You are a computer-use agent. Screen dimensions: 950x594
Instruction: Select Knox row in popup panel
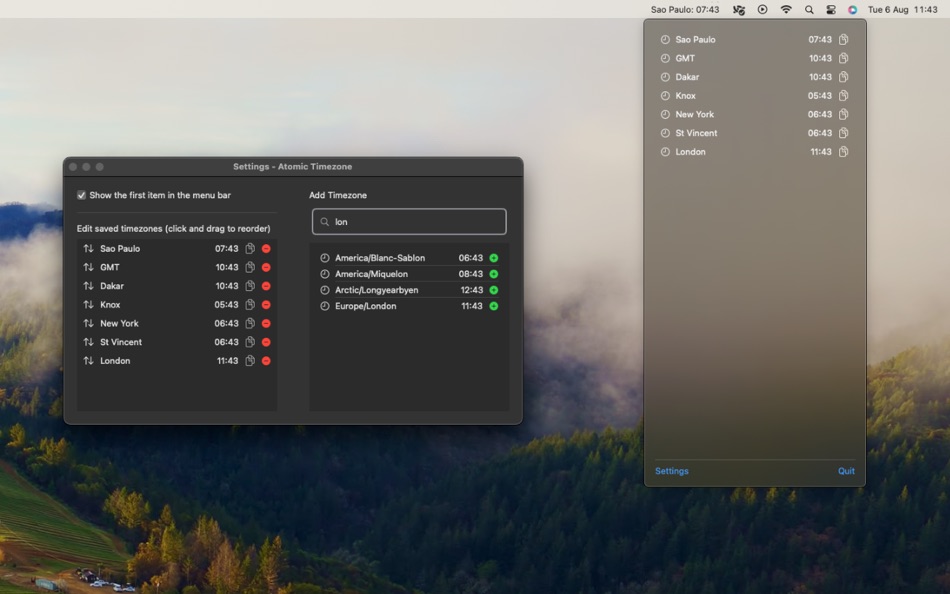[x=754, y=96]
